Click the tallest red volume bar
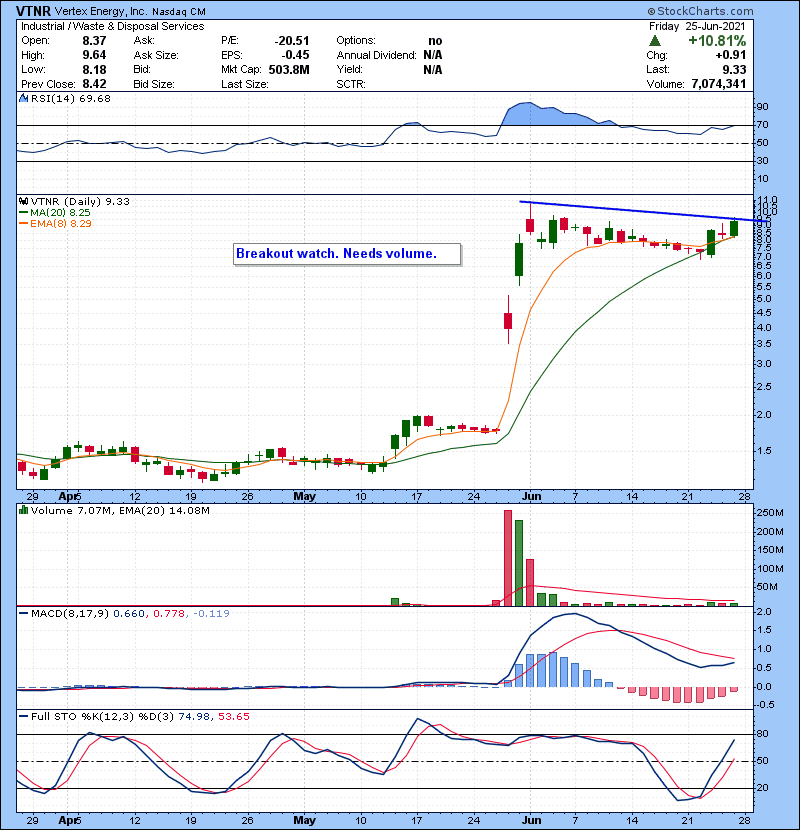Image resolution: width=800 pixels, height=830 pixels. pyautogui.click(x=508, y=558)
